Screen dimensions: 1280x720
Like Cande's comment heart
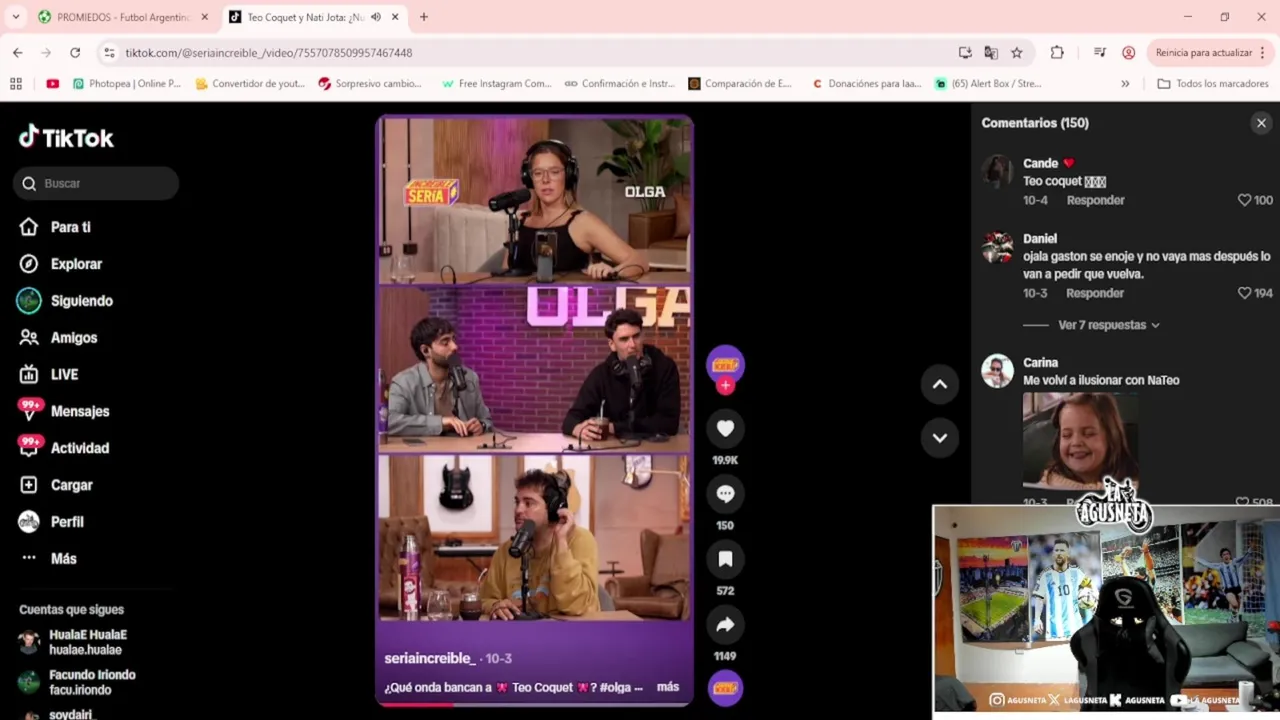(x=1244, y=200)
